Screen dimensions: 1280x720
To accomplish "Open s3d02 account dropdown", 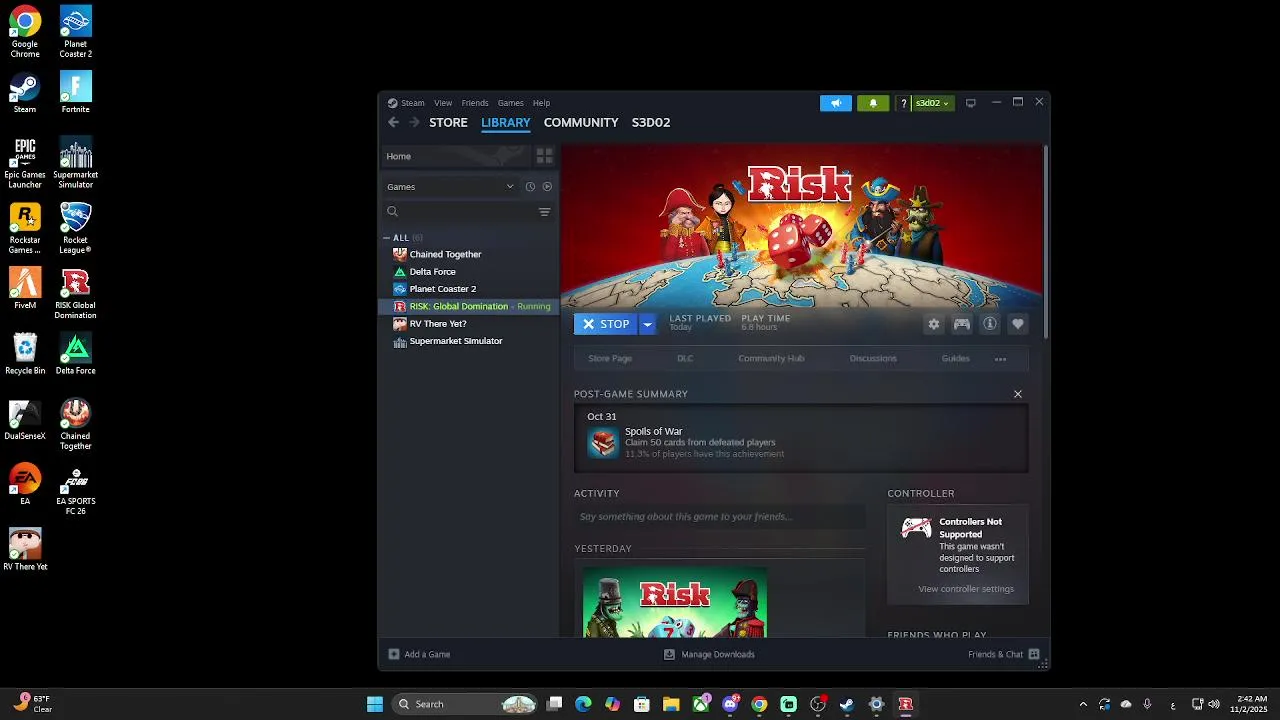I will [x=932, y=103].
